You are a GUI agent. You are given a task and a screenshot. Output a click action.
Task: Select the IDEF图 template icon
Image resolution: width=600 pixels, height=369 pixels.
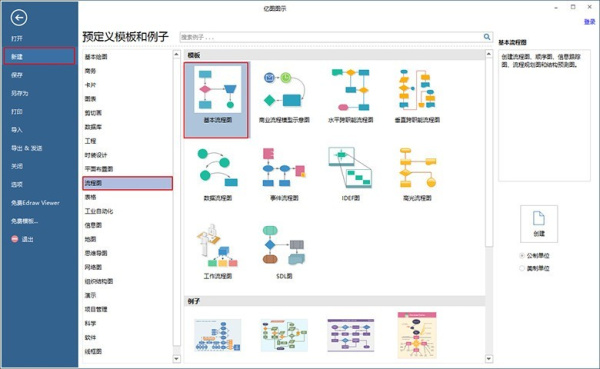coord(351,167)
